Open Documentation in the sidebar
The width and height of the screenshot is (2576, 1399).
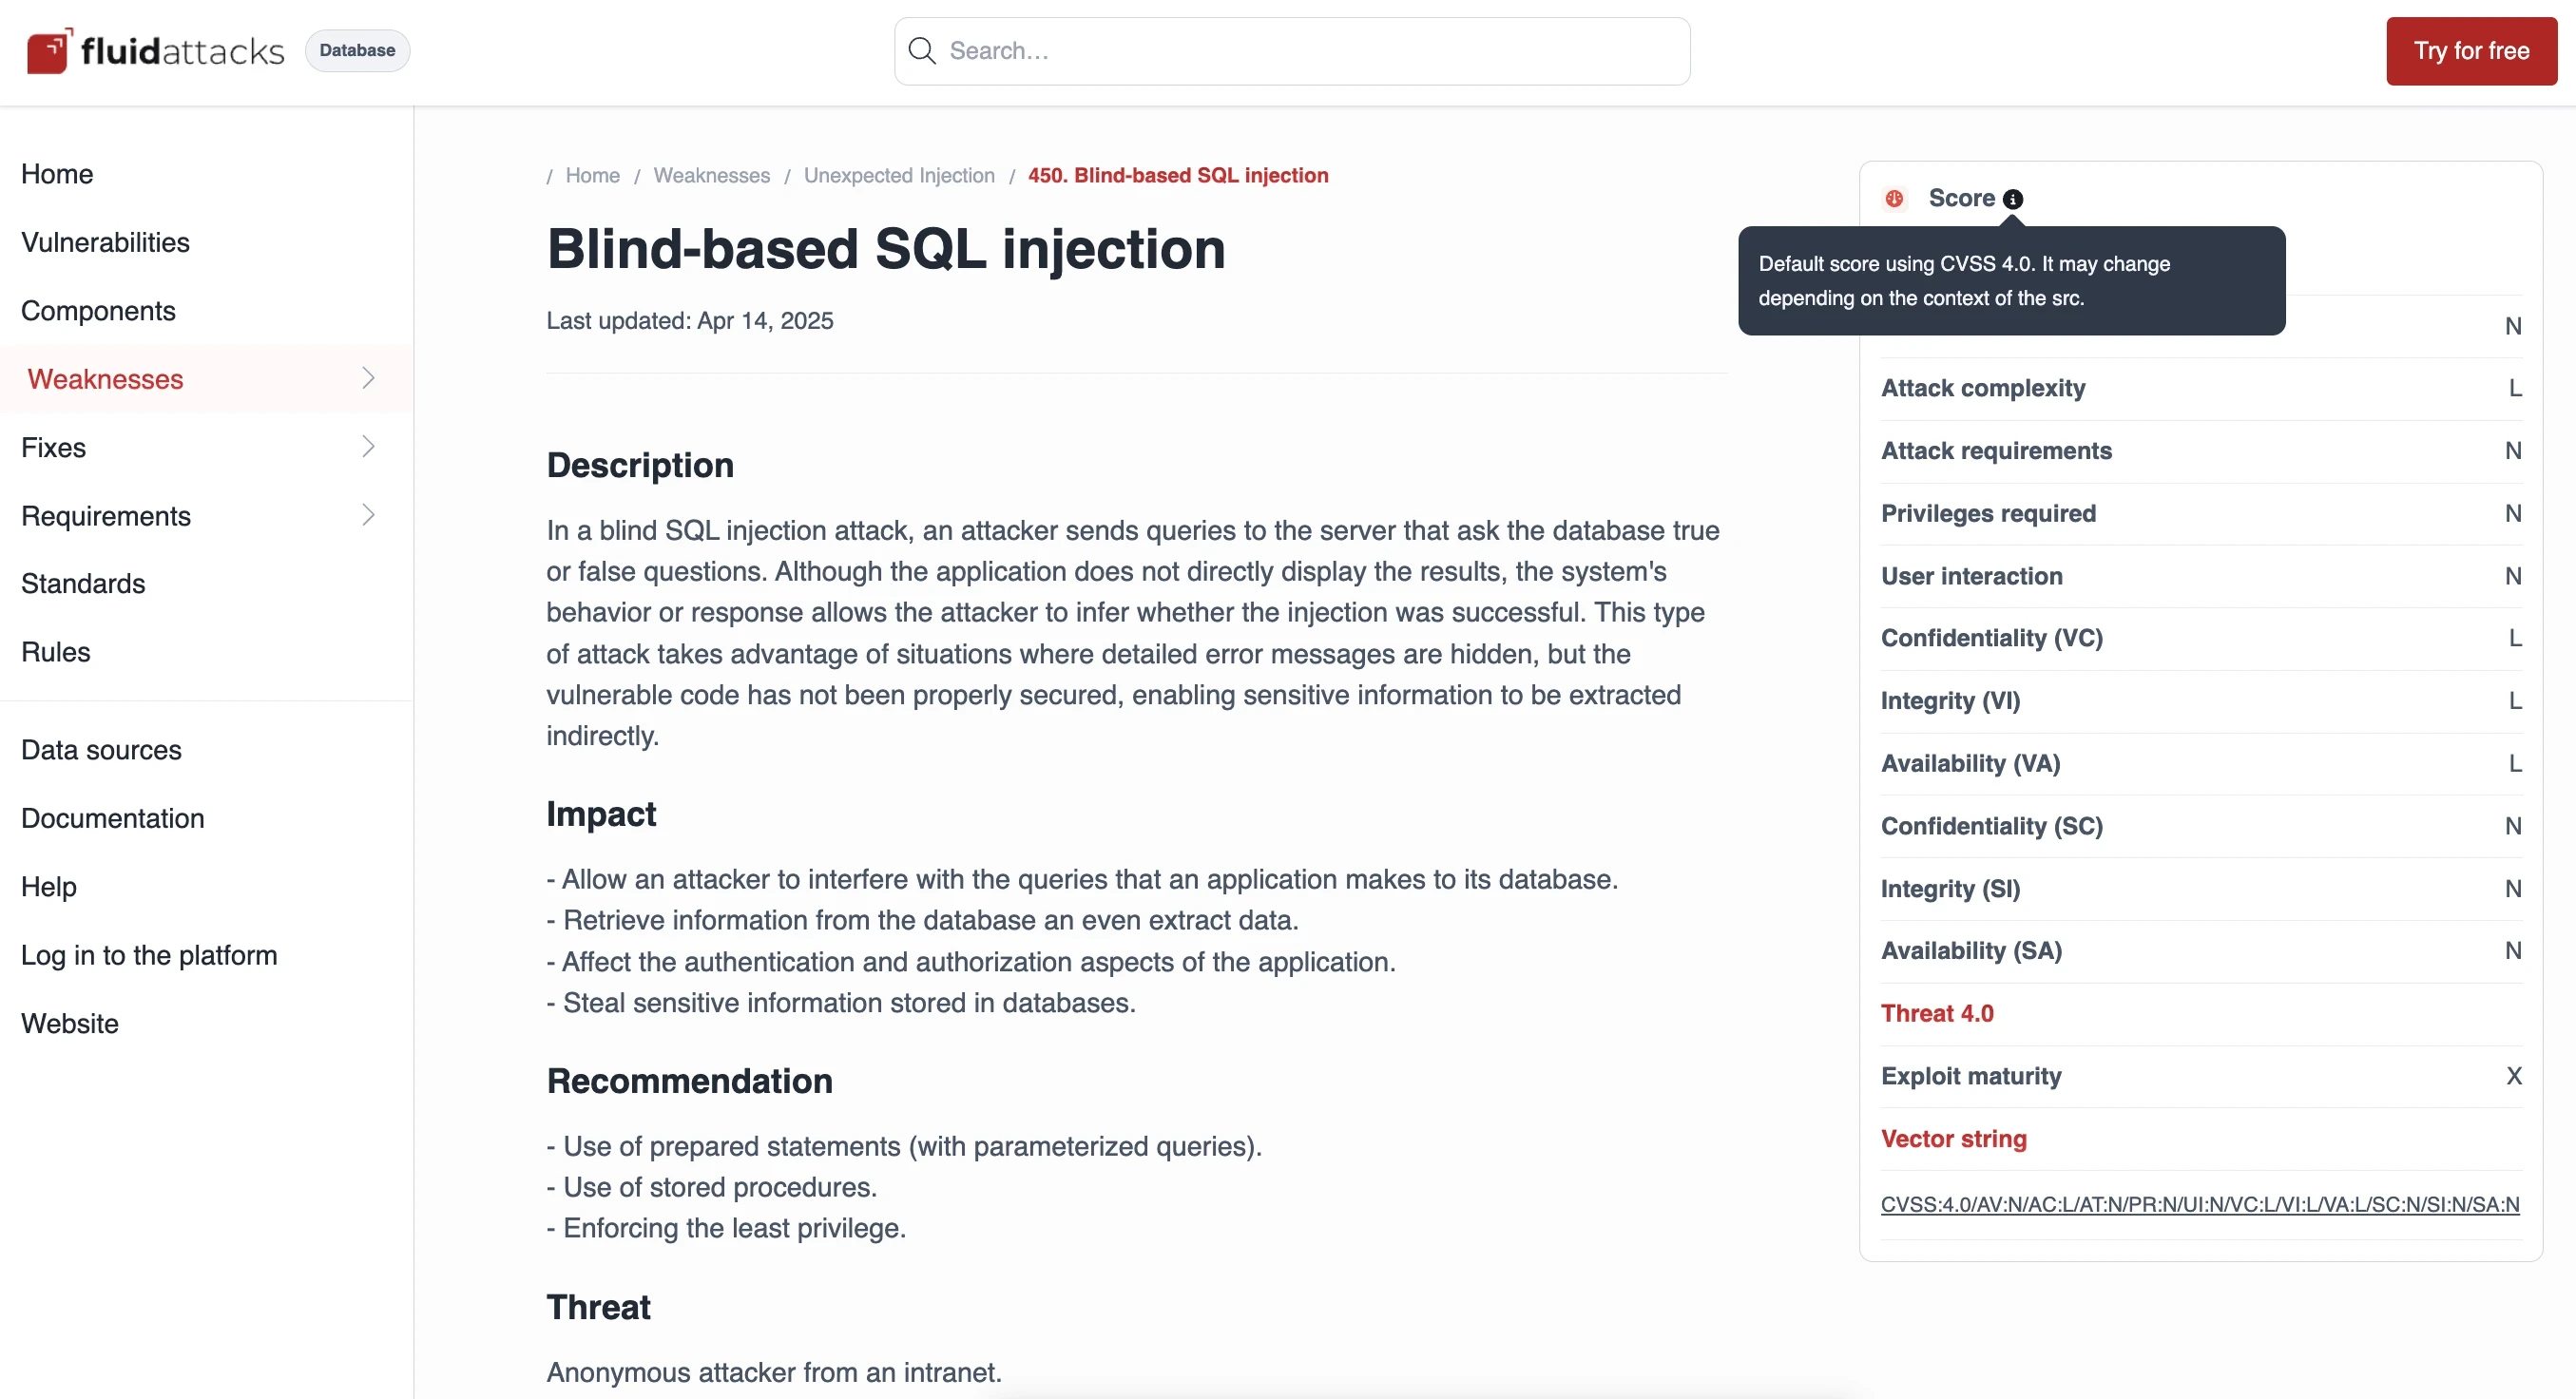(113, 818)
